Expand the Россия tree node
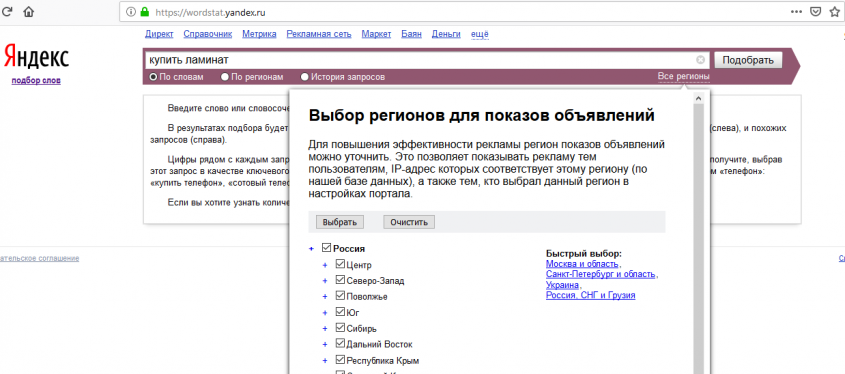 (x=311, y=249)
